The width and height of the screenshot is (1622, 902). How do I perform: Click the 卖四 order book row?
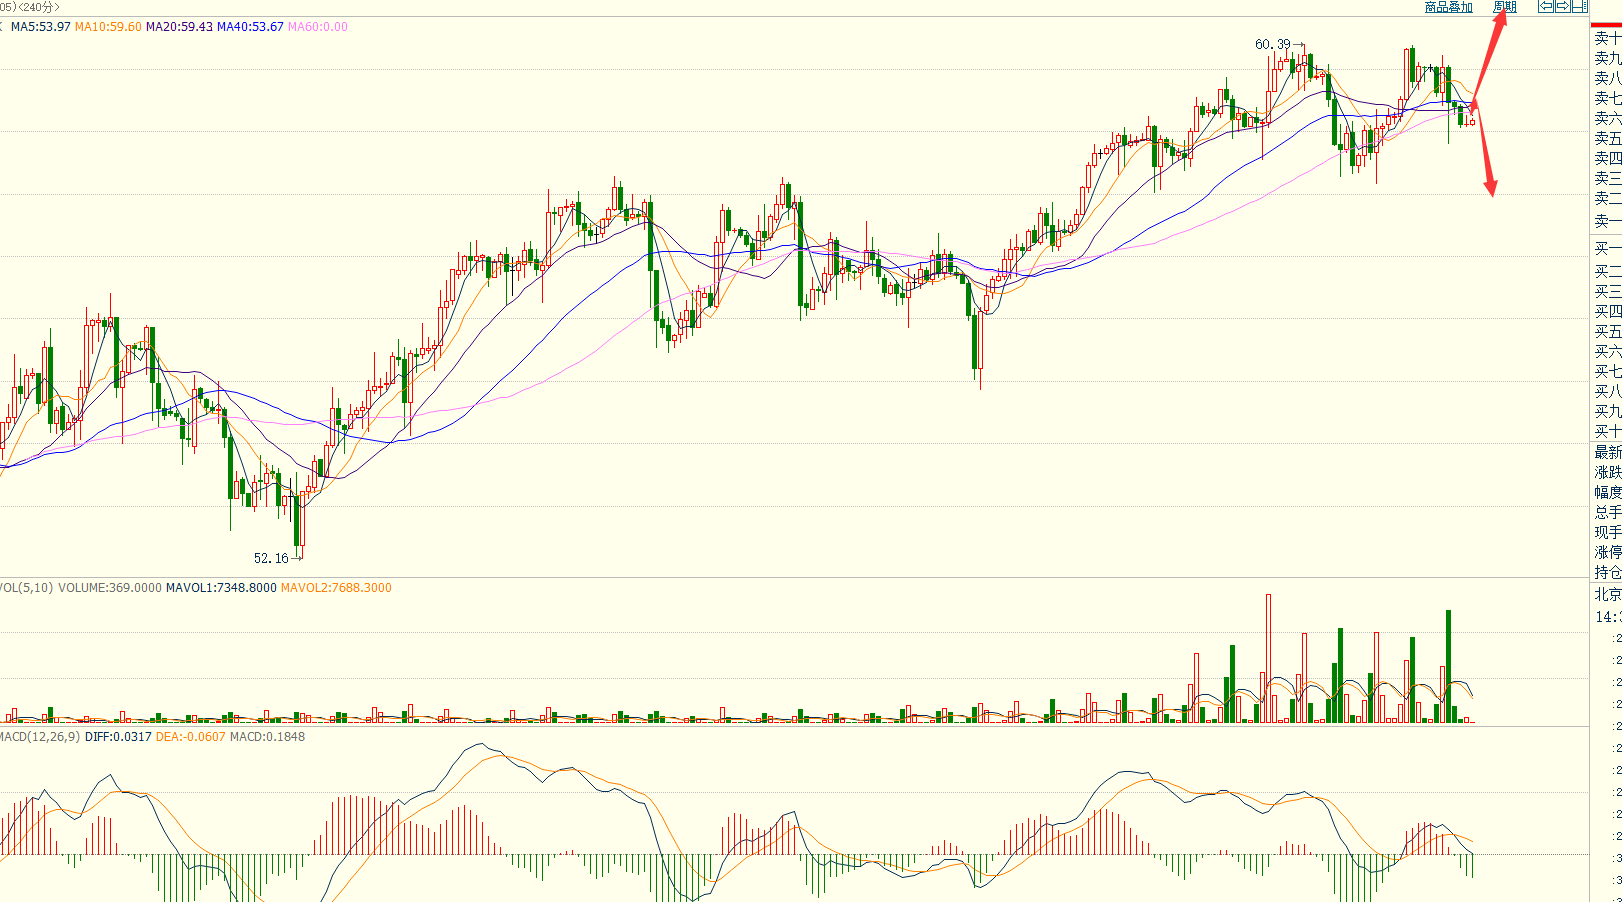pos(1607,158)
